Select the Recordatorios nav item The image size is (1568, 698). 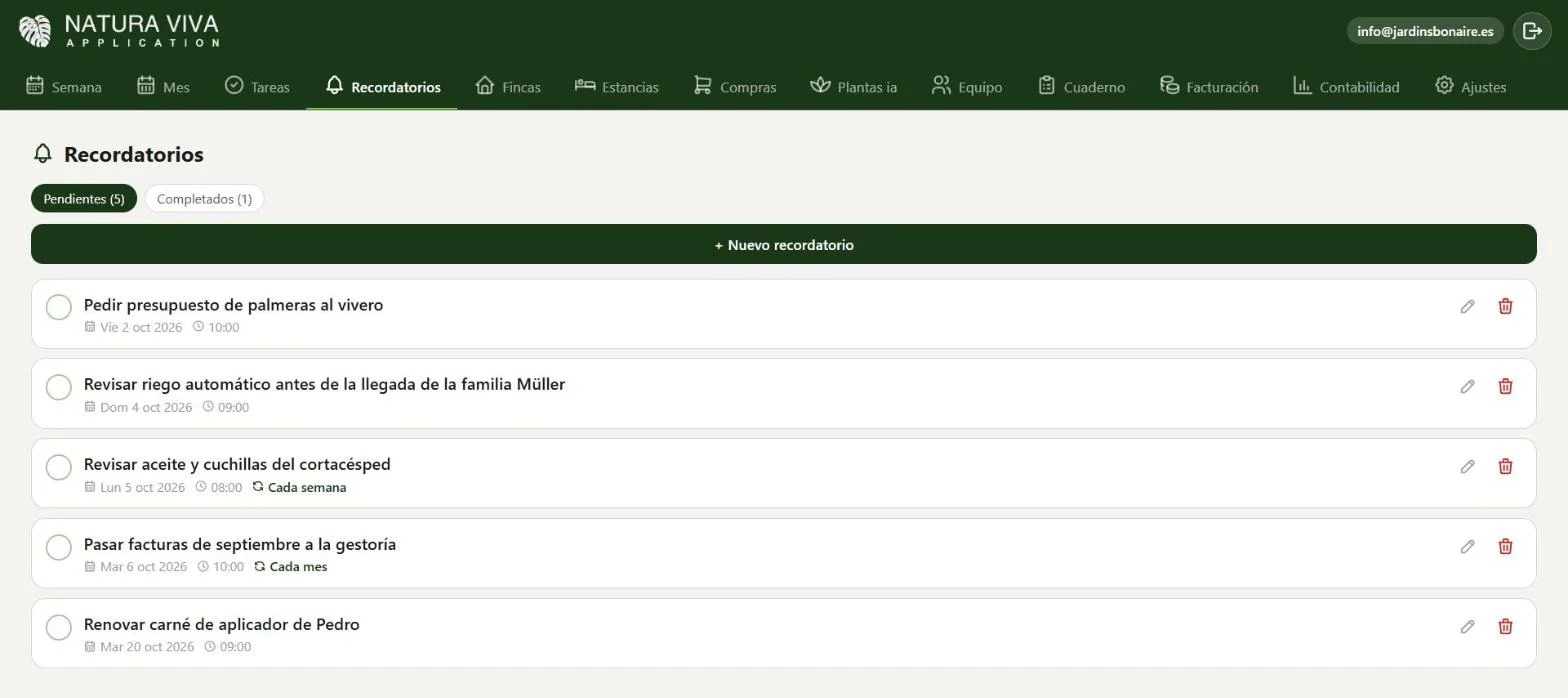coord(382,87)
